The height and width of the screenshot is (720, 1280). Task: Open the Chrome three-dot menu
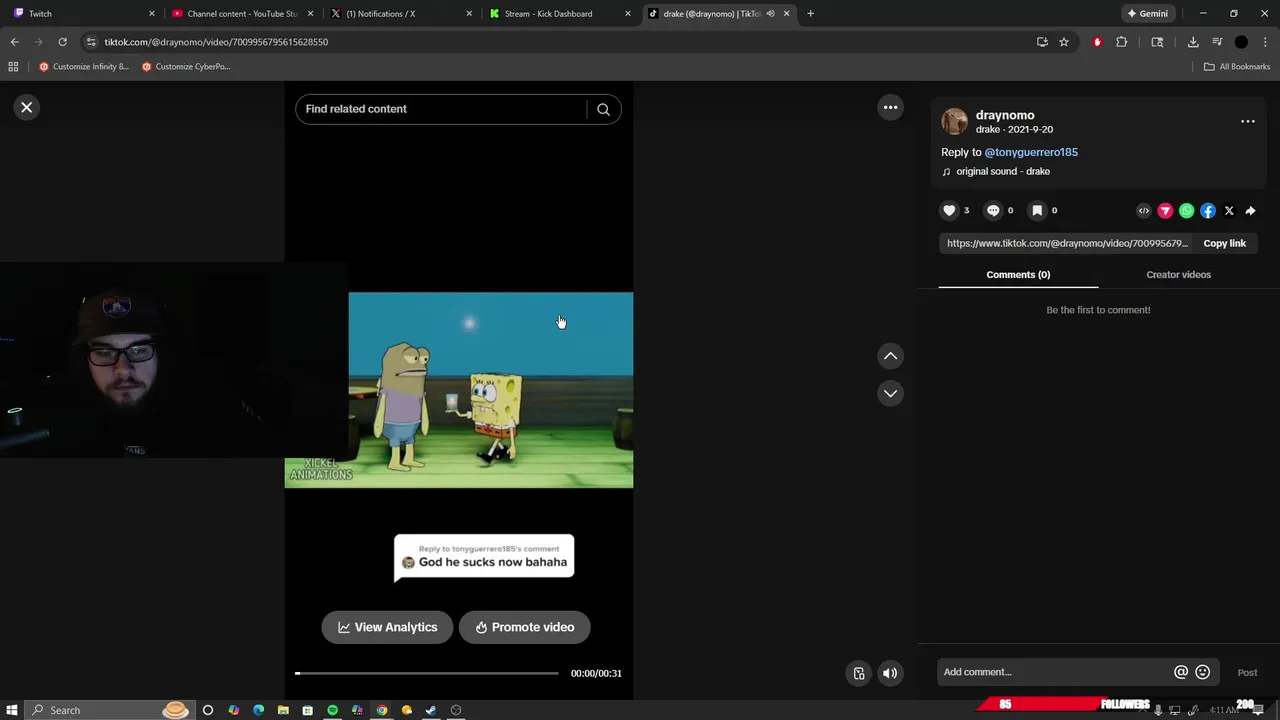coord(1265,42)
